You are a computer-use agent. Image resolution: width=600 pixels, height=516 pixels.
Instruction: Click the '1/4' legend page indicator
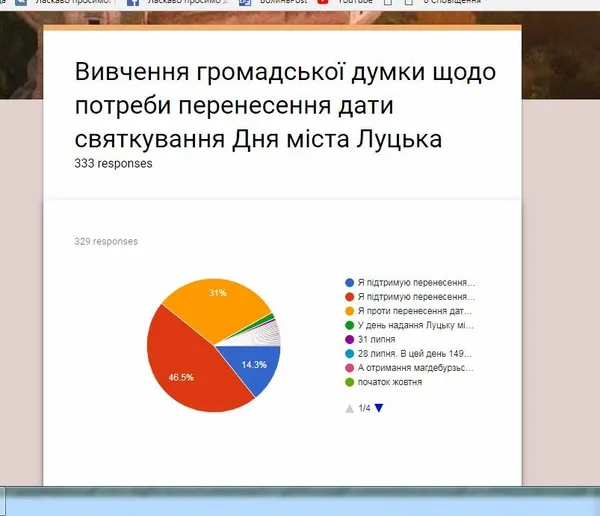pos(364,408)
